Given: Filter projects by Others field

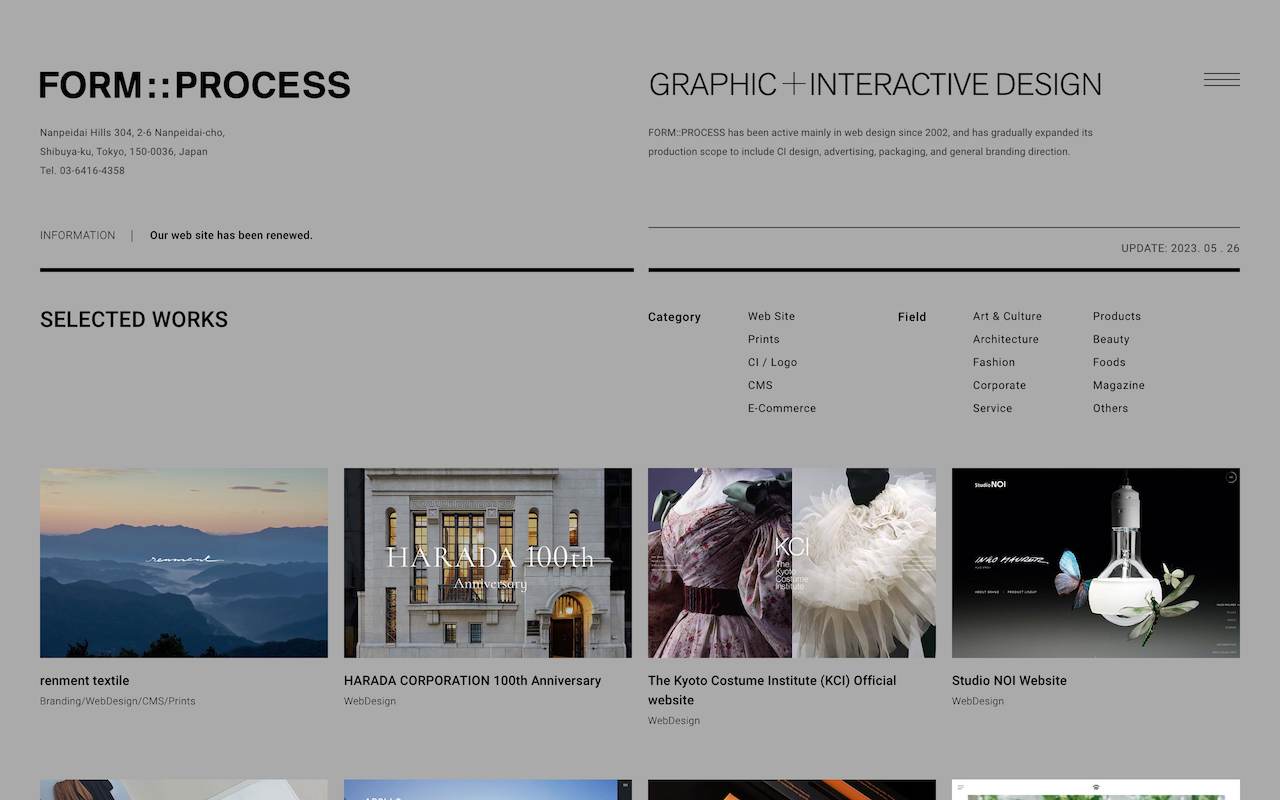Looking at the screenshot, I should point(1111,408).
